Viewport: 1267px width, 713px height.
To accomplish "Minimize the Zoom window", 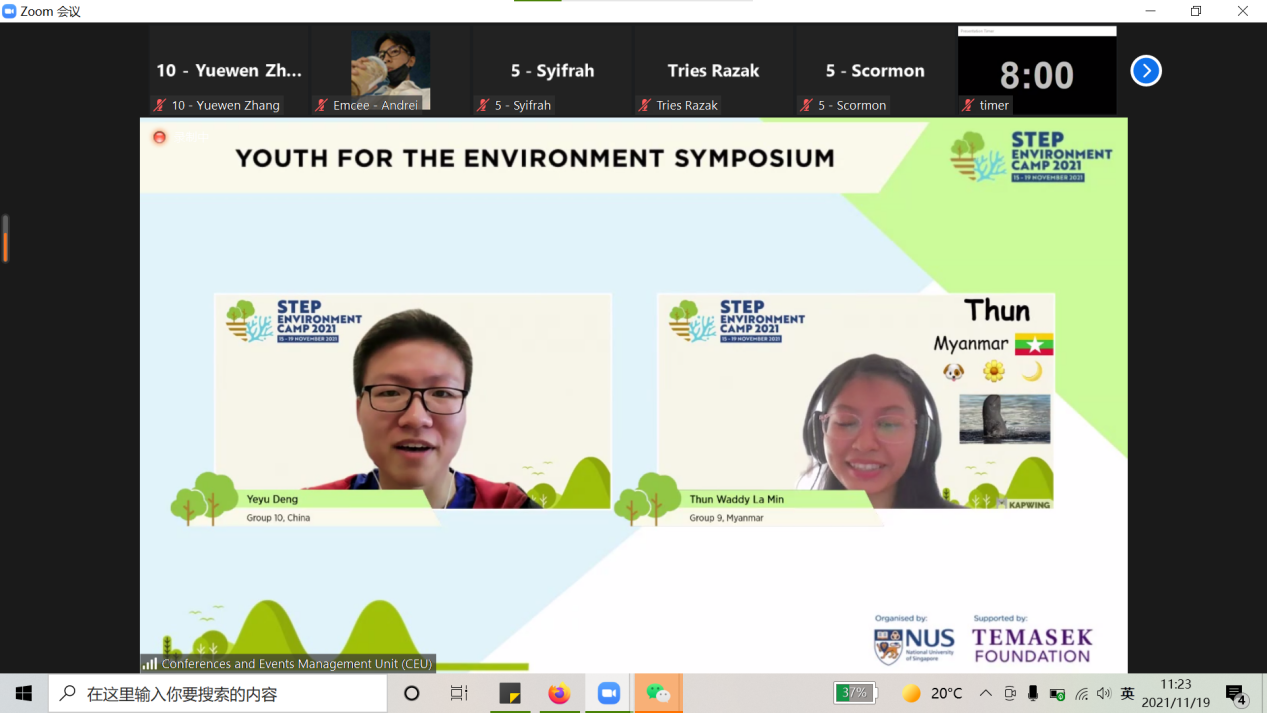I will click(1150, 11).
